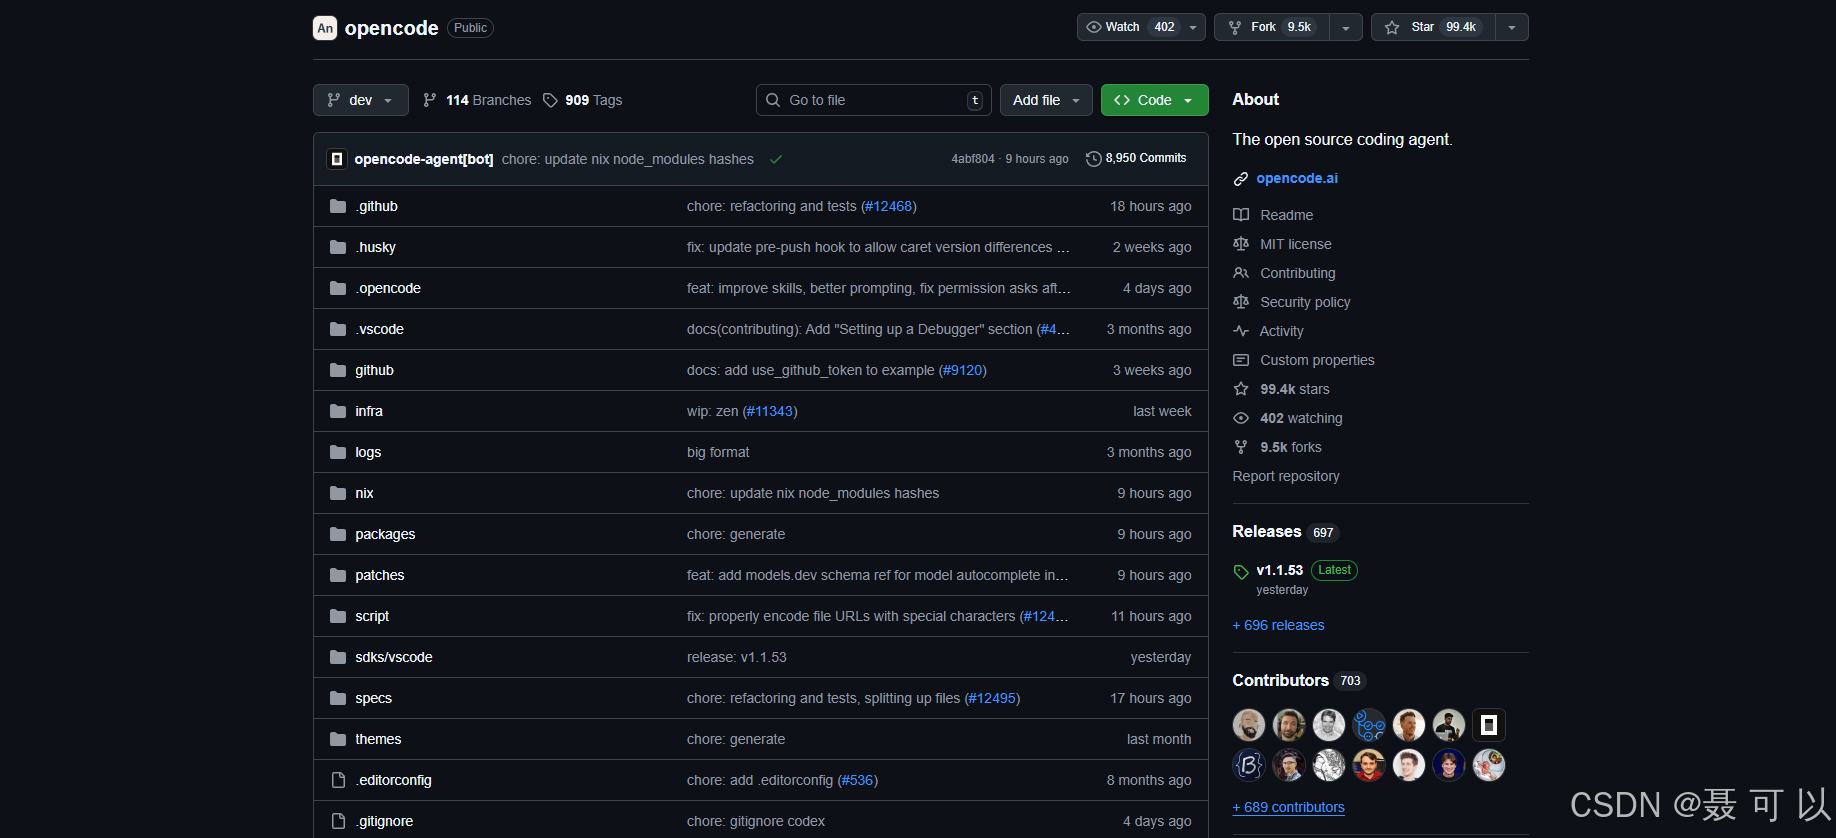The width and height of the screenshot is (1836, 838).
Task: Expand the Fork options dropdown arrow
Action: [1346, 27]
